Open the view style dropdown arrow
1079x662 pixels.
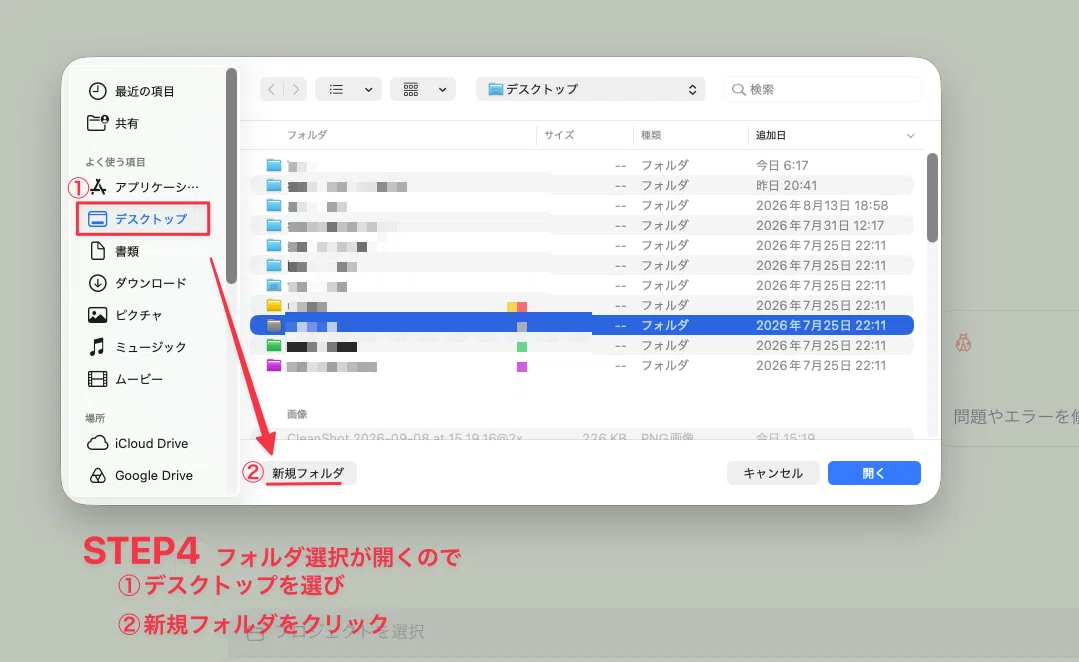369,89
